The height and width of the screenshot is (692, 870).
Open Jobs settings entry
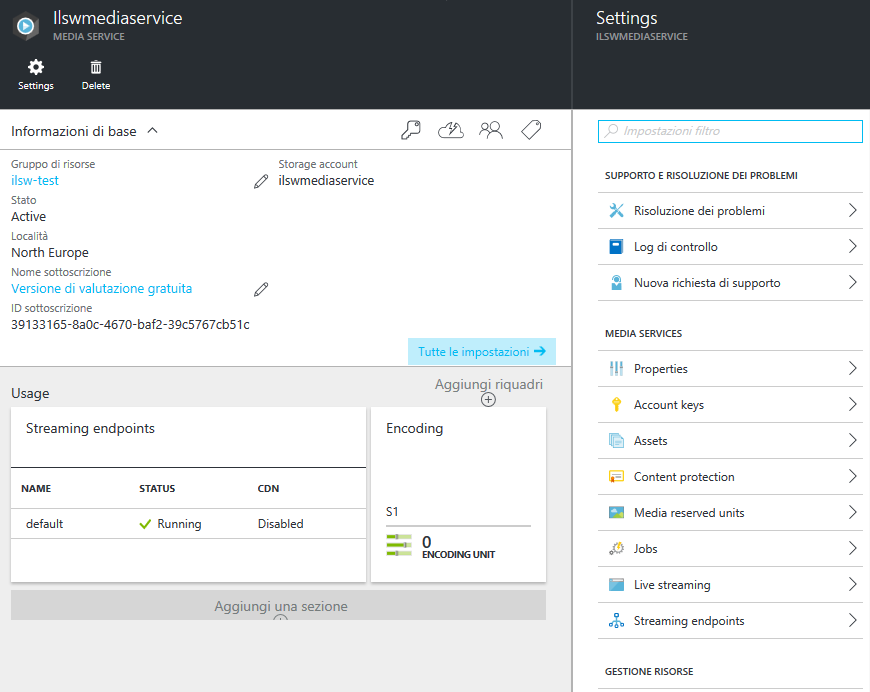point(730,548)
